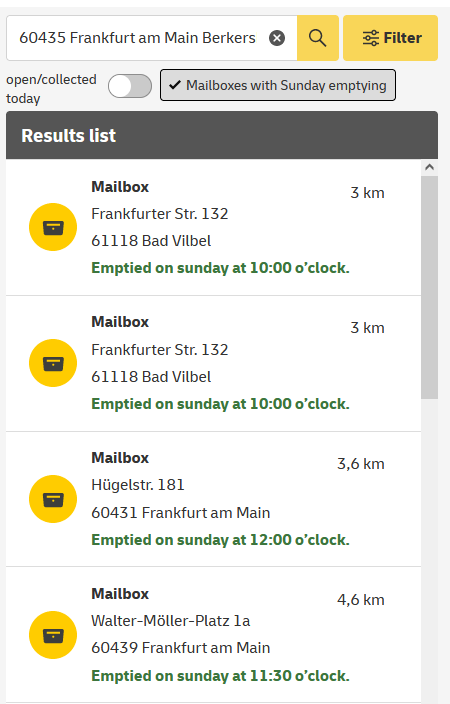This screenshot has width=450, height=704.
Task: Click the Walter-Möller-Platz 1a mailbox icon
Action: coord(53,635)
